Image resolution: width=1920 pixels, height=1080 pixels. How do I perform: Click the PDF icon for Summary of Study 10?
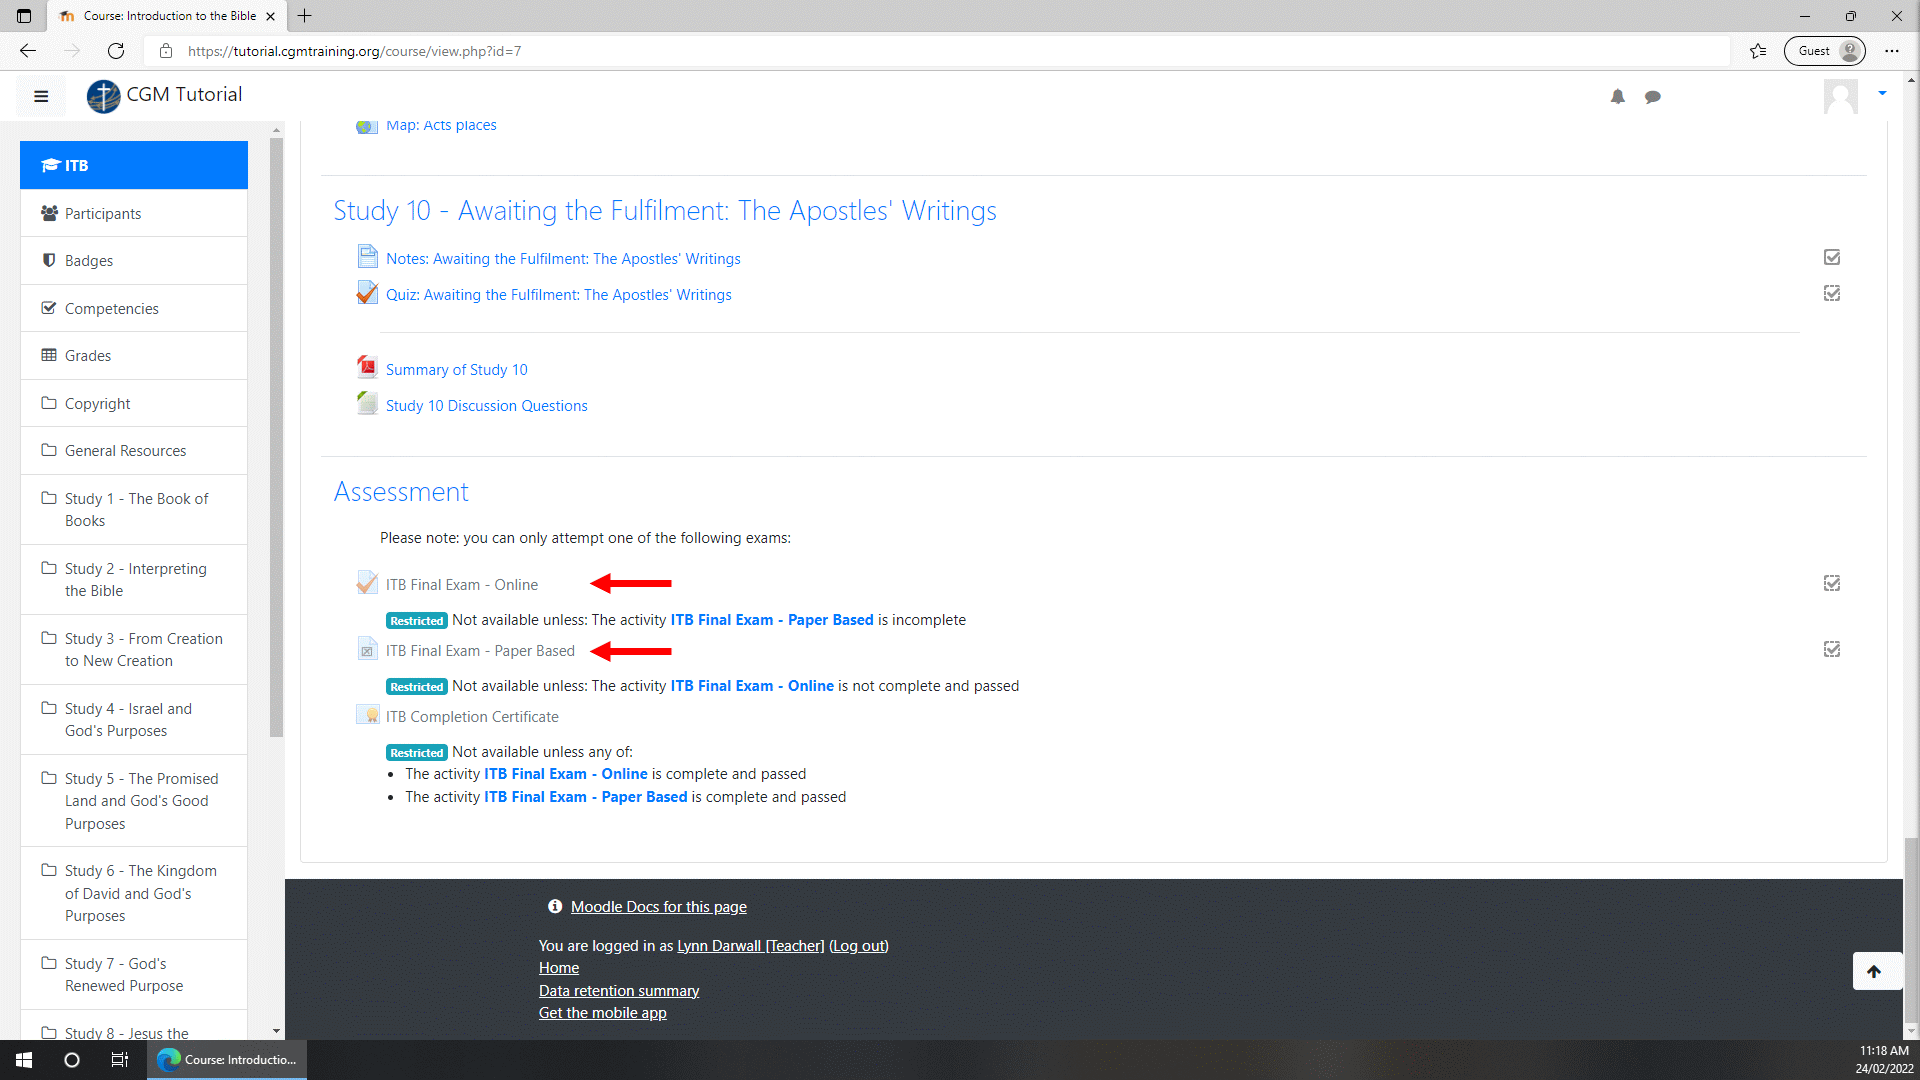[367, 368]
